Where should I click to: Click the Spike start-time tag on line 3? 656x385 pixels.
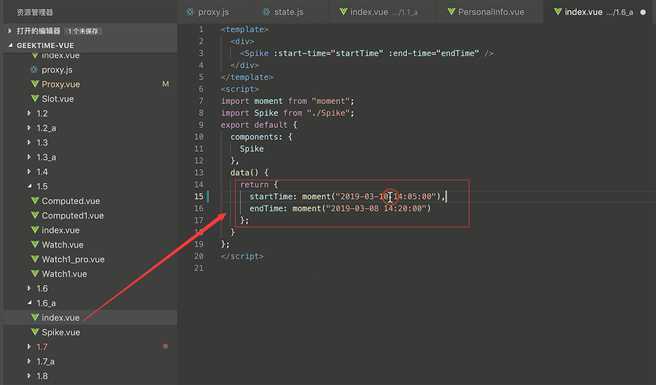pyautogui.click(x=366, y=53)
